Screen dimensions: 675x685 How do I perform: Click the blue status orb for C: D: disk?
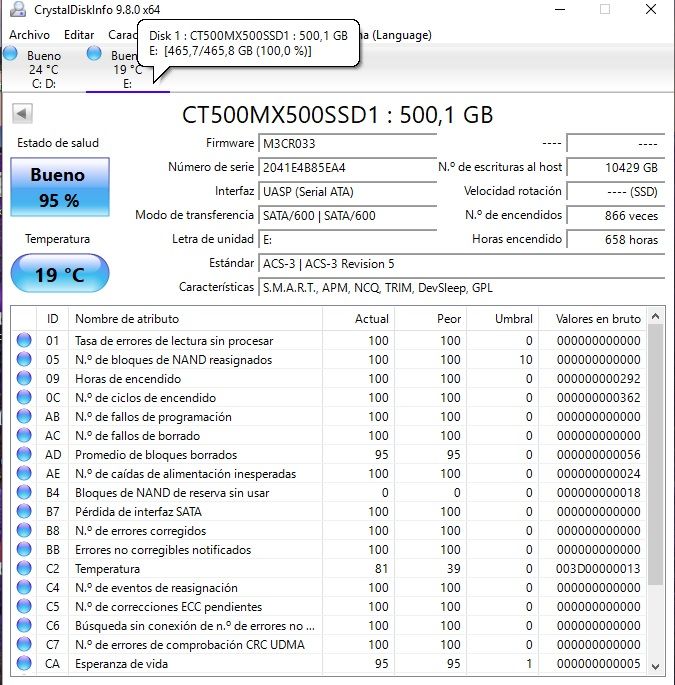coord(10,54)
